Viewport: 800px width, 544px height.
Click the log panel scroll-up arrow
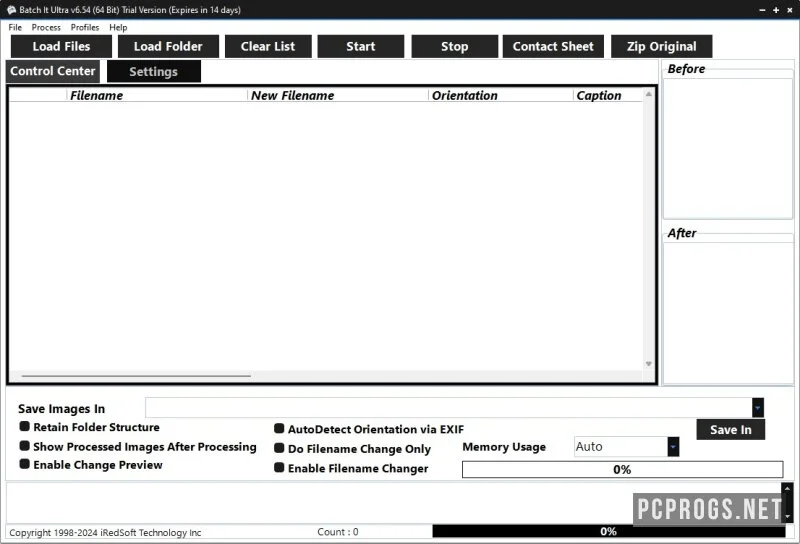point(787,489)
